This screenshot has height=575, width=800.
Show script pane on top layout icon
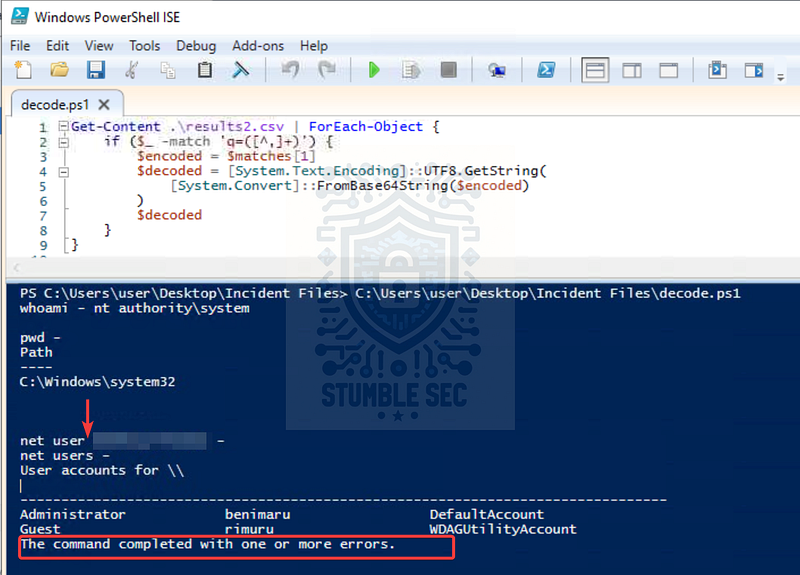click(595, 70)
